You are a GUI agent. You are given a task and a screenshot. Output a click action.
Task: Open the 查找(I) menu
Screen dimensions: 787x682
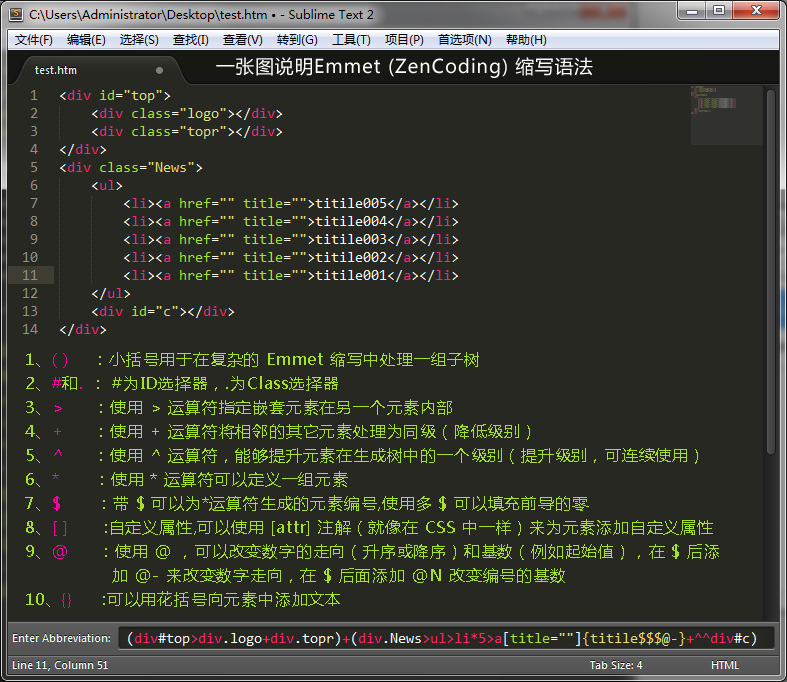tap(191, 40)
